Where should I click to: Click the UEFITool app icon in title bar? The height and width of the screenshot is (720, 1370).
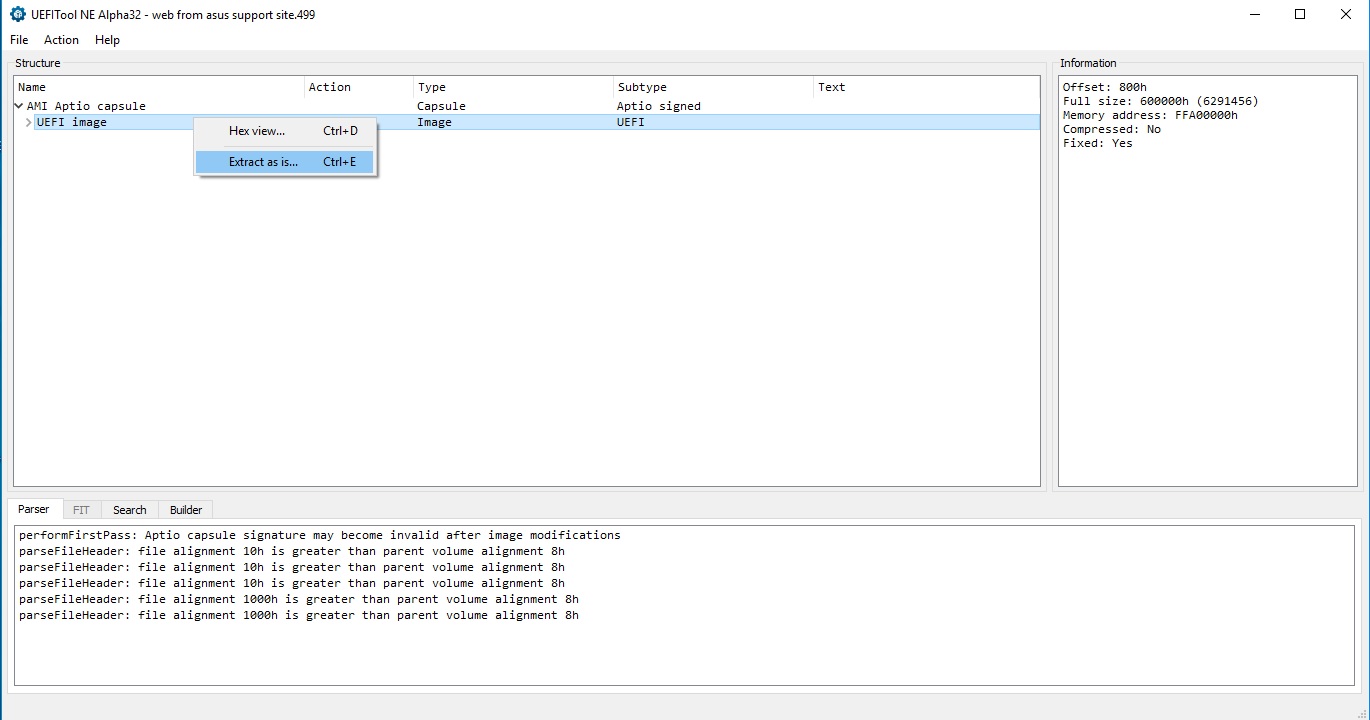coord(17,15)
